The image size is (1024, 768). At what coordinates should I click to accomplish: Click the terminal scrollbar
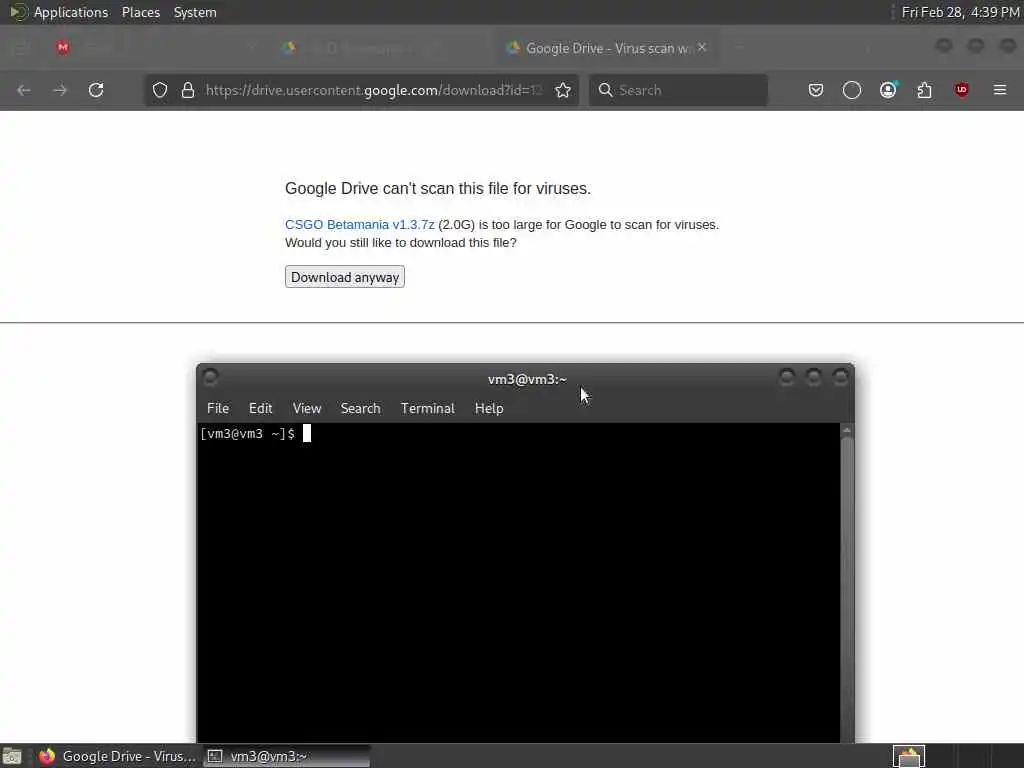[x=847, y=588]
